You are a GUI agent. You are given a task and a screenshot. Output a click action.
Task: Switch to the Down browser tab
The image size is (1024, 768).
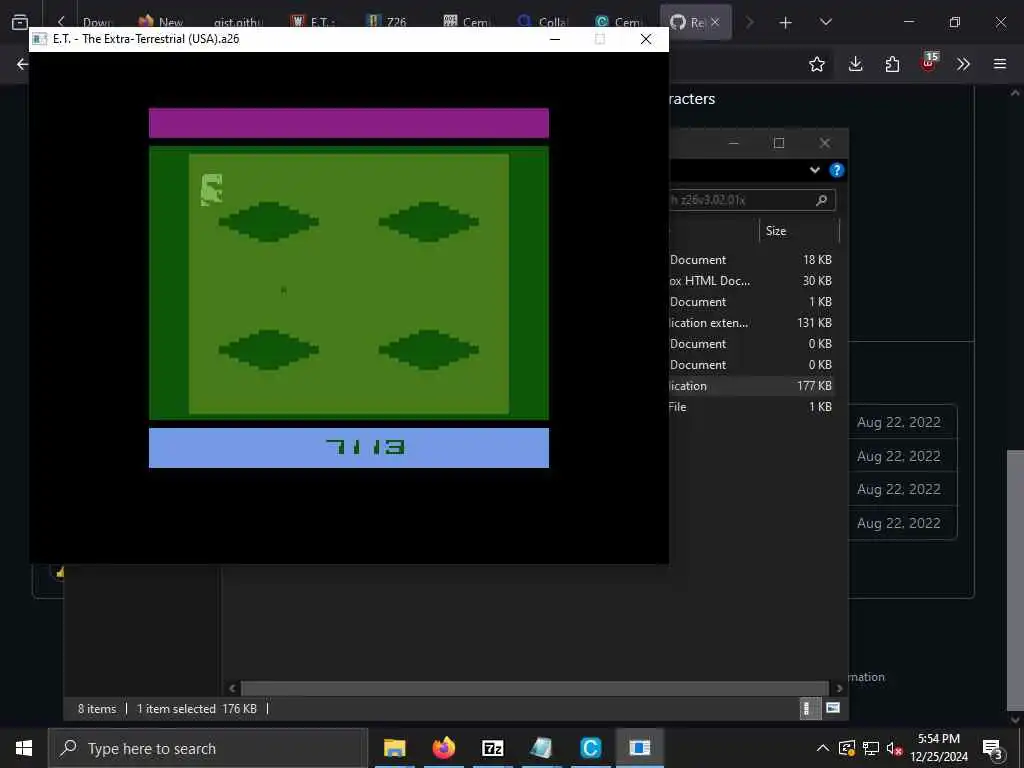(97, 22)
